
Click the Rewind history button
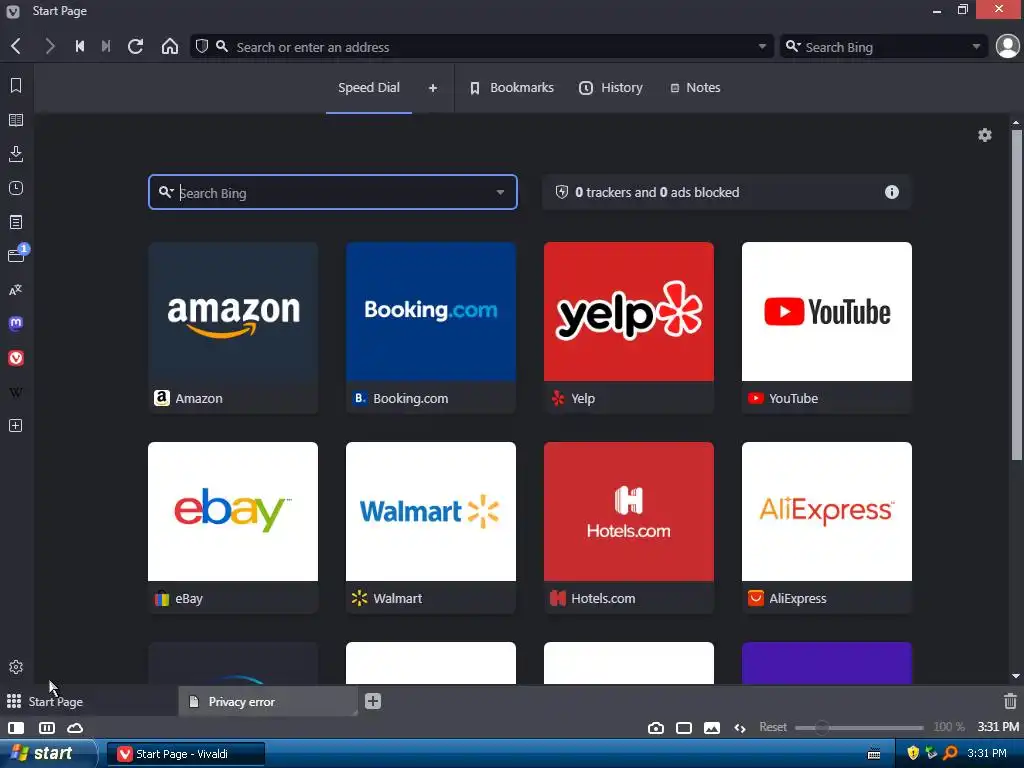[80, 46]
